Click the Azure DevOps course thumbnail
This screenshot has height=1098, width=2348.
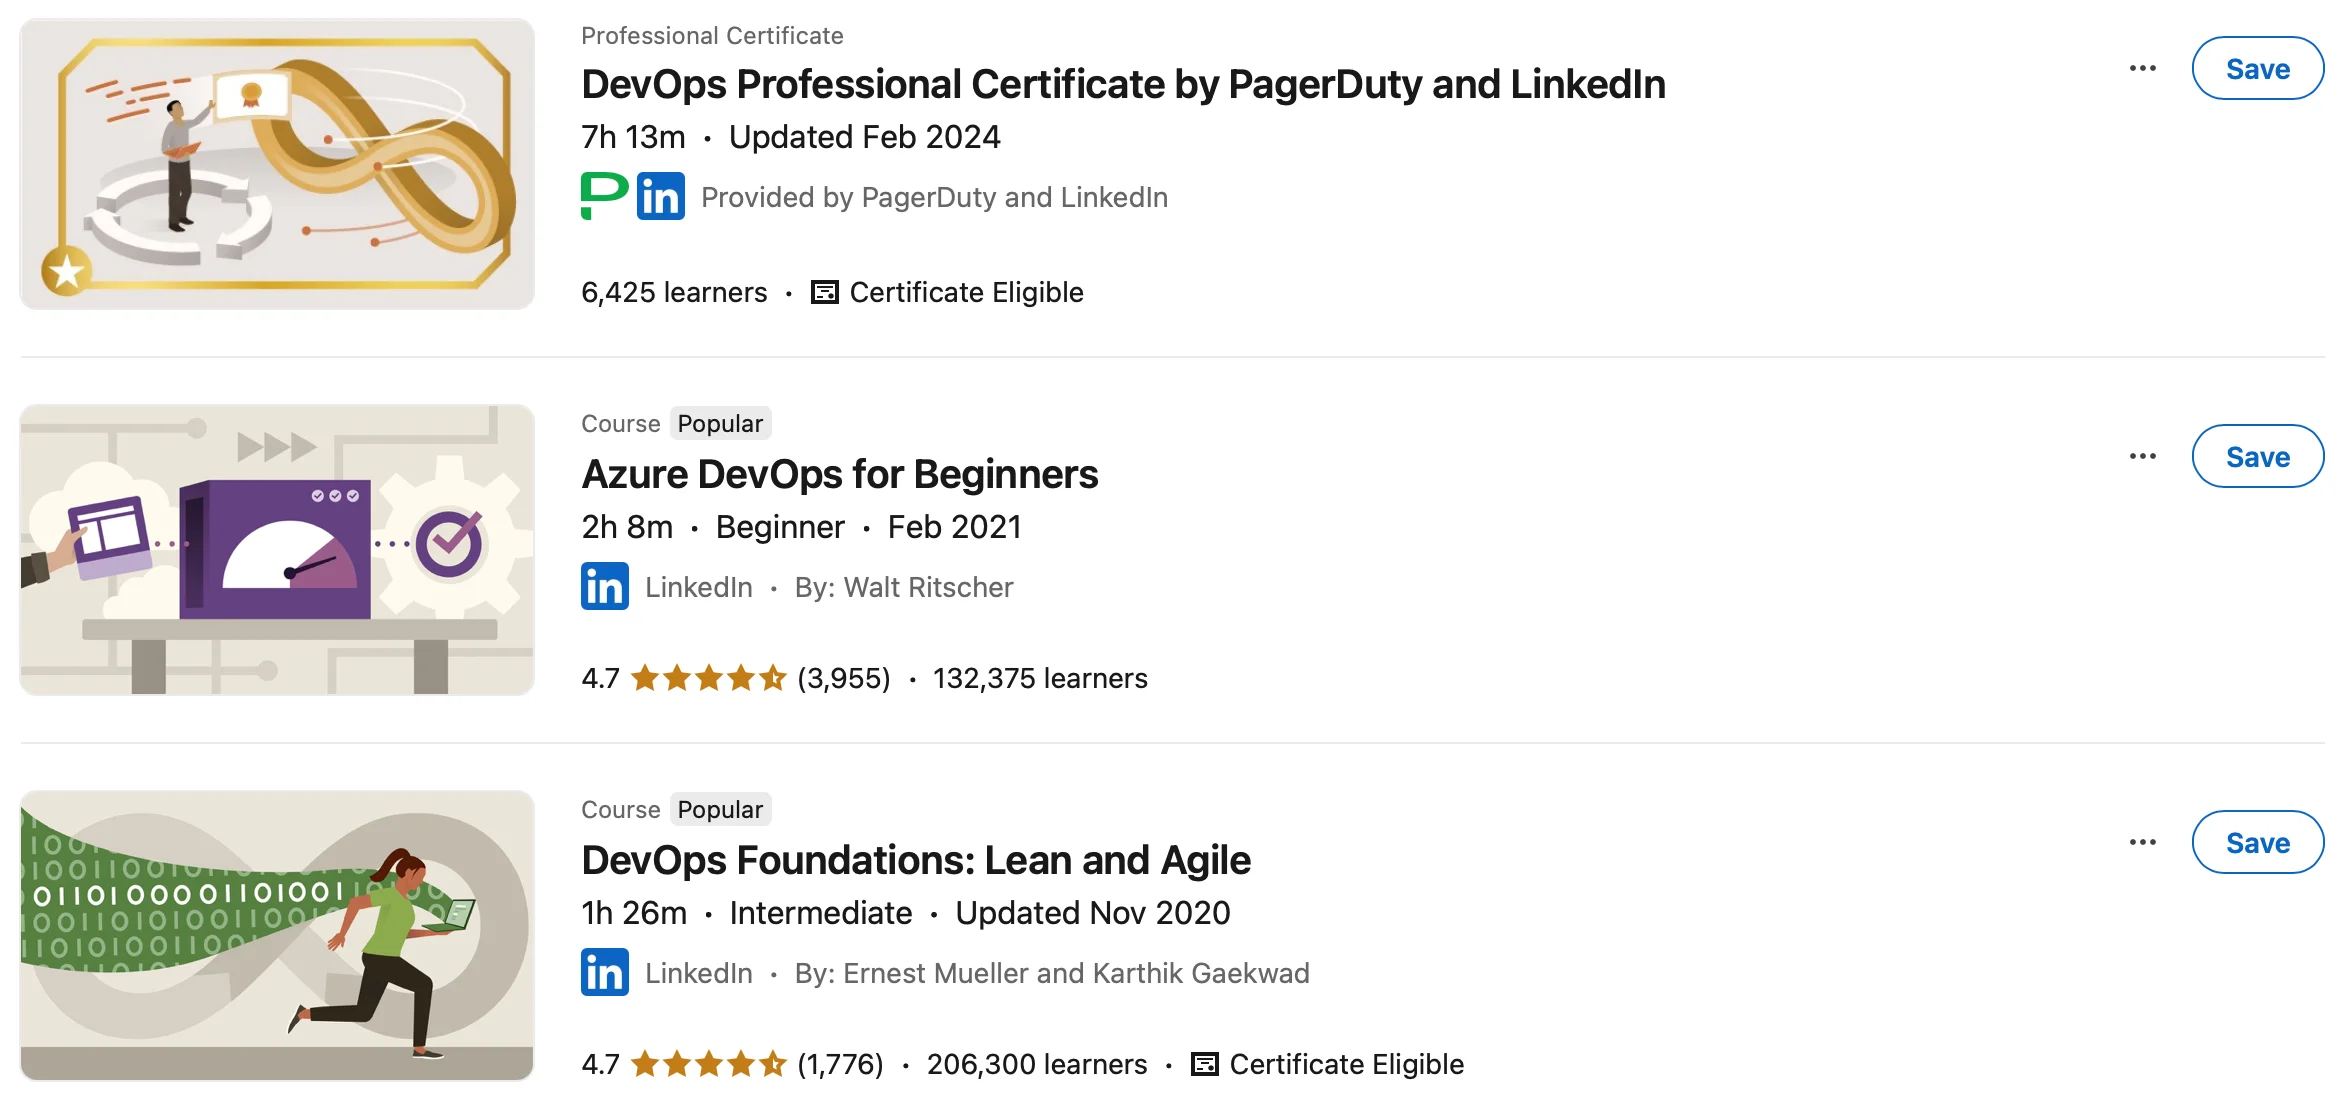(276, 548)
